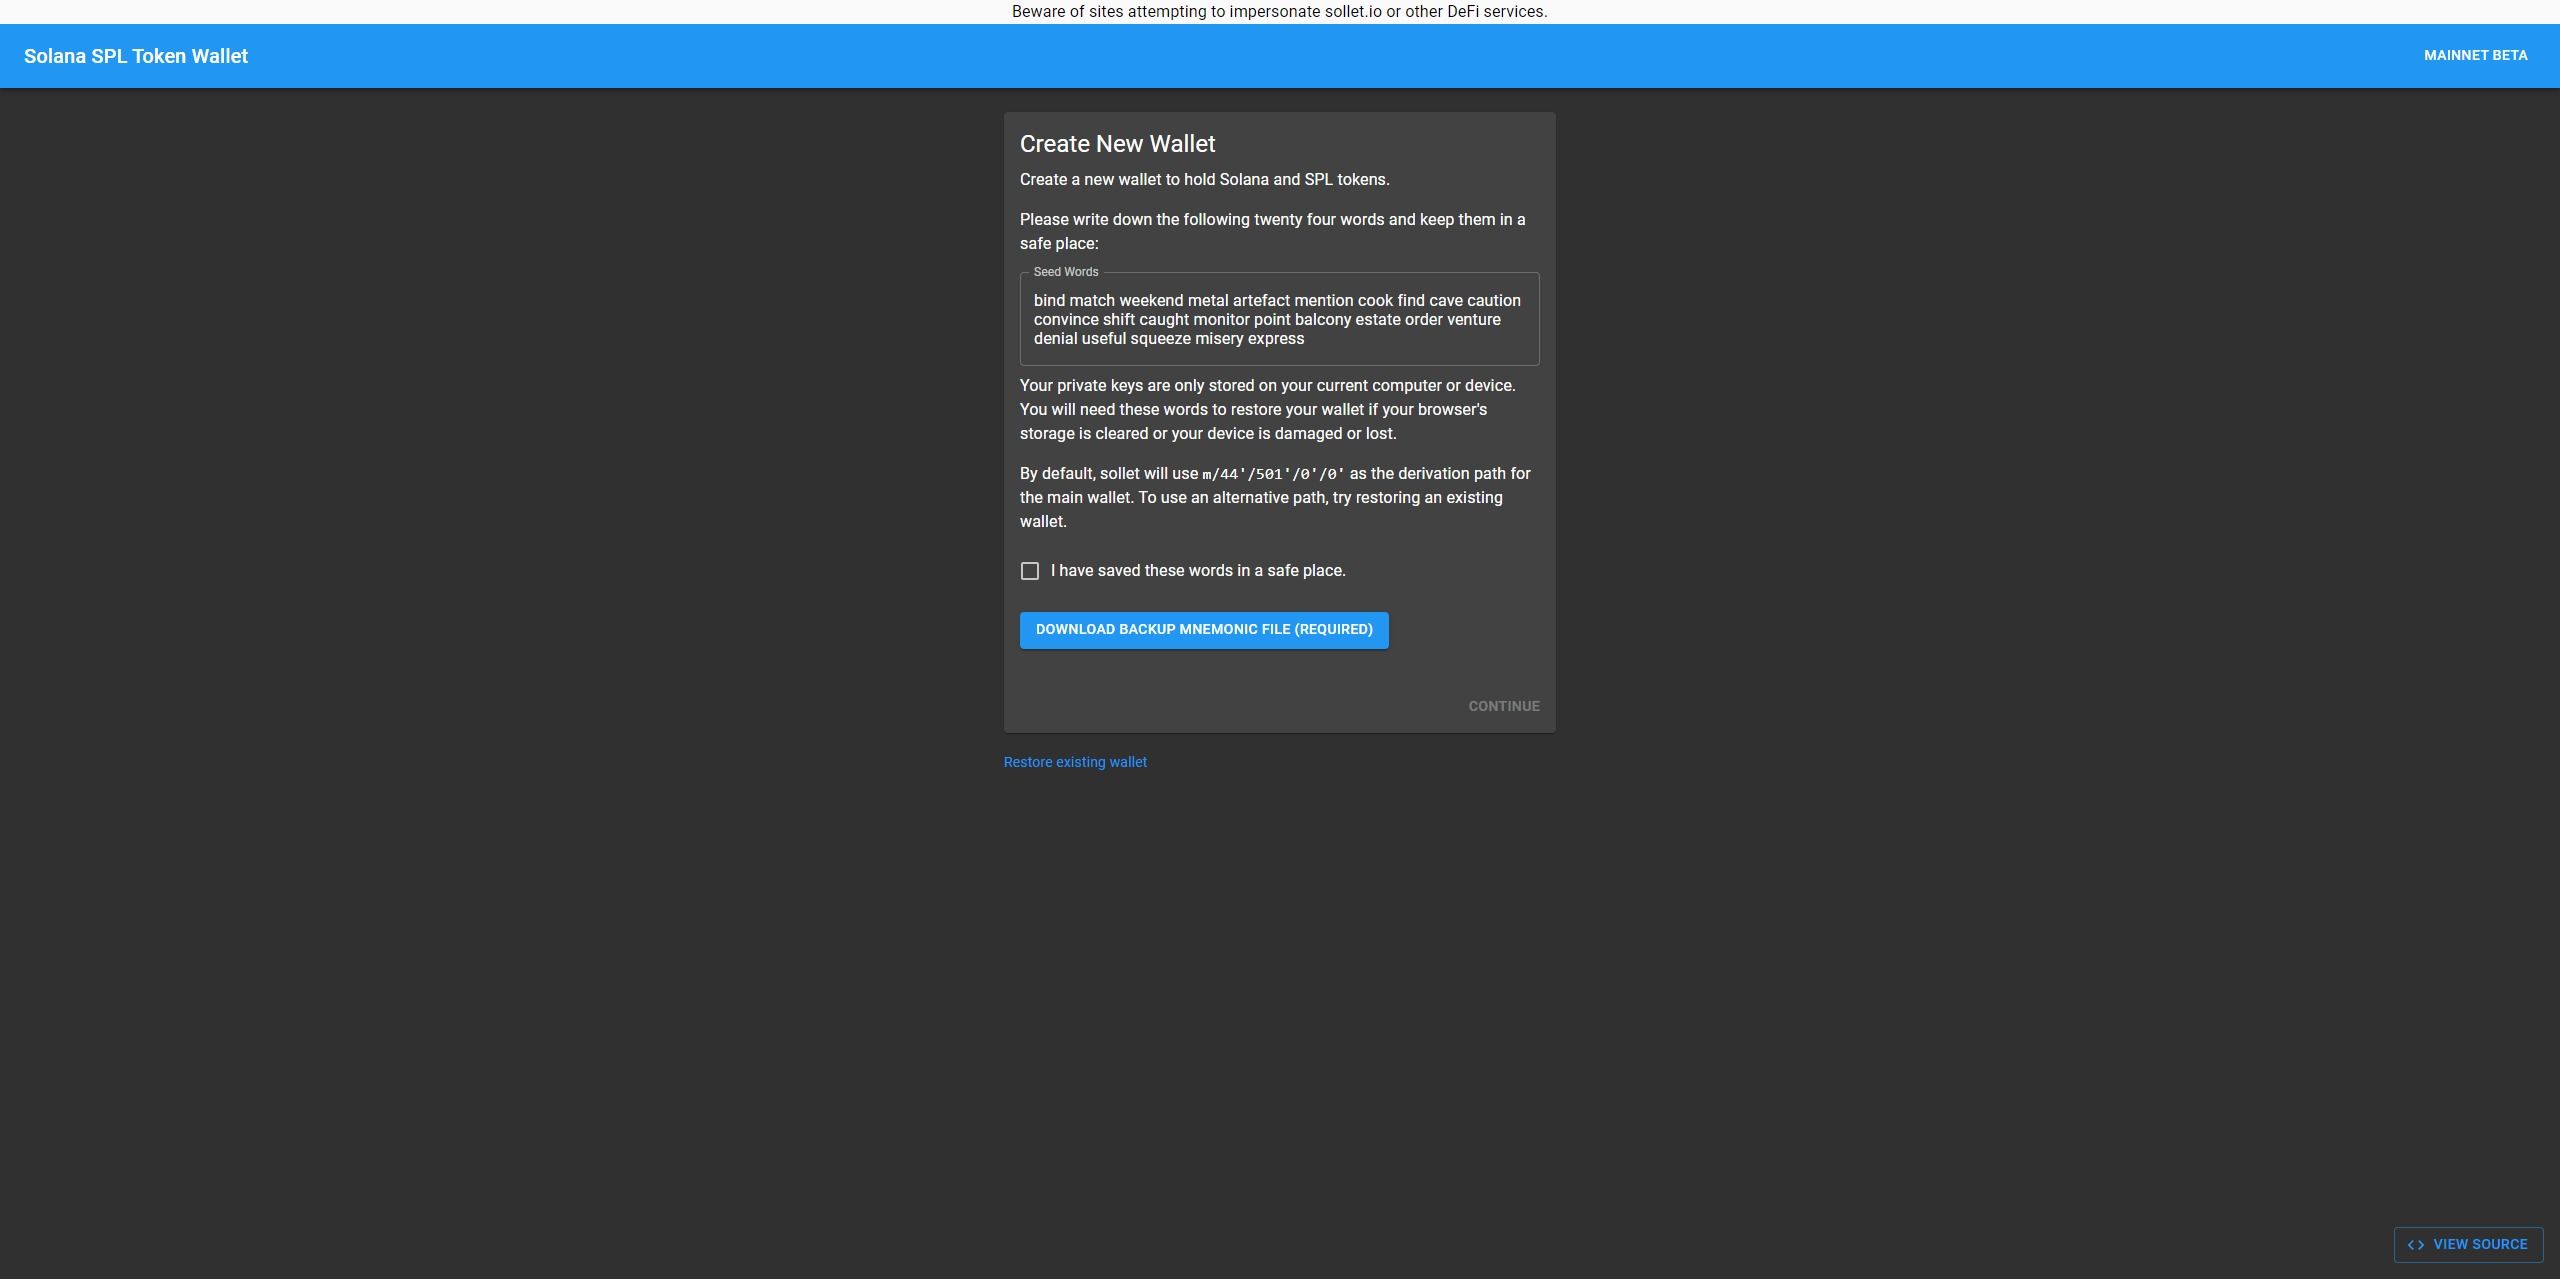Click the Create New Wallet heading
This screenshot has height=1279, width=2560.
[1117, 144]
